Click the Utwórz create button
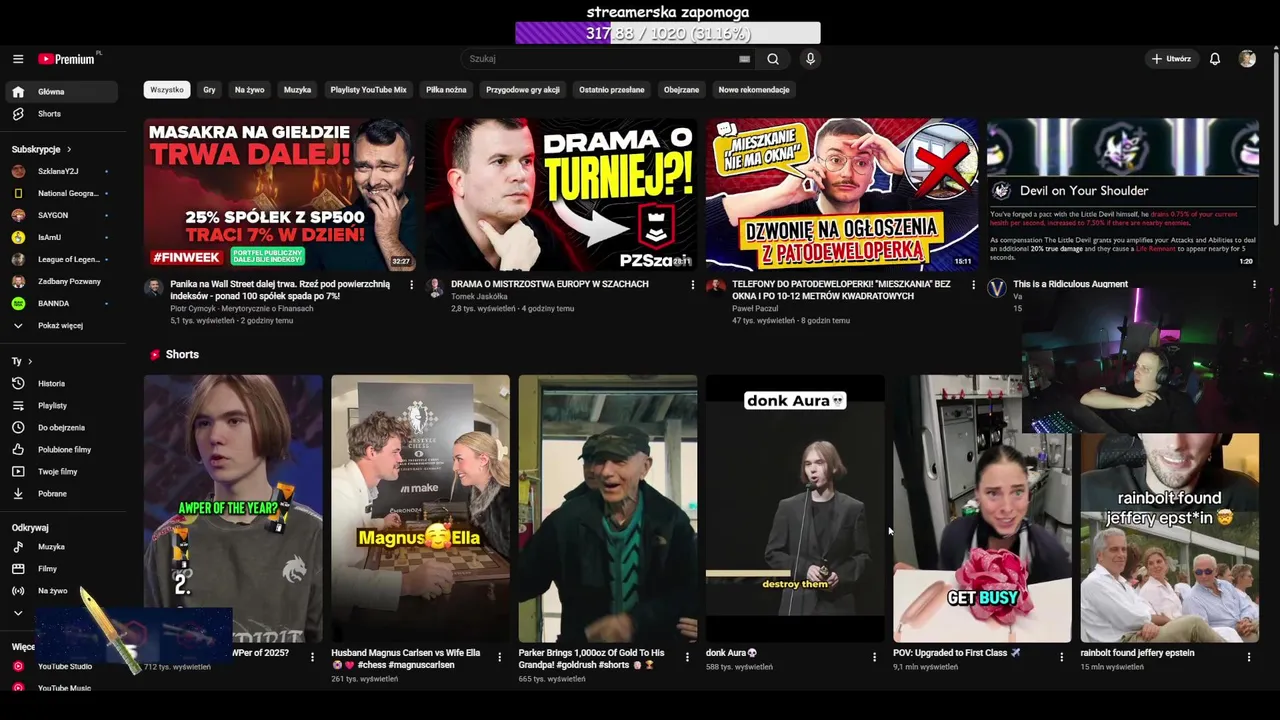This screenshot has height=720, width=1280. click(x=1171, y=59)
